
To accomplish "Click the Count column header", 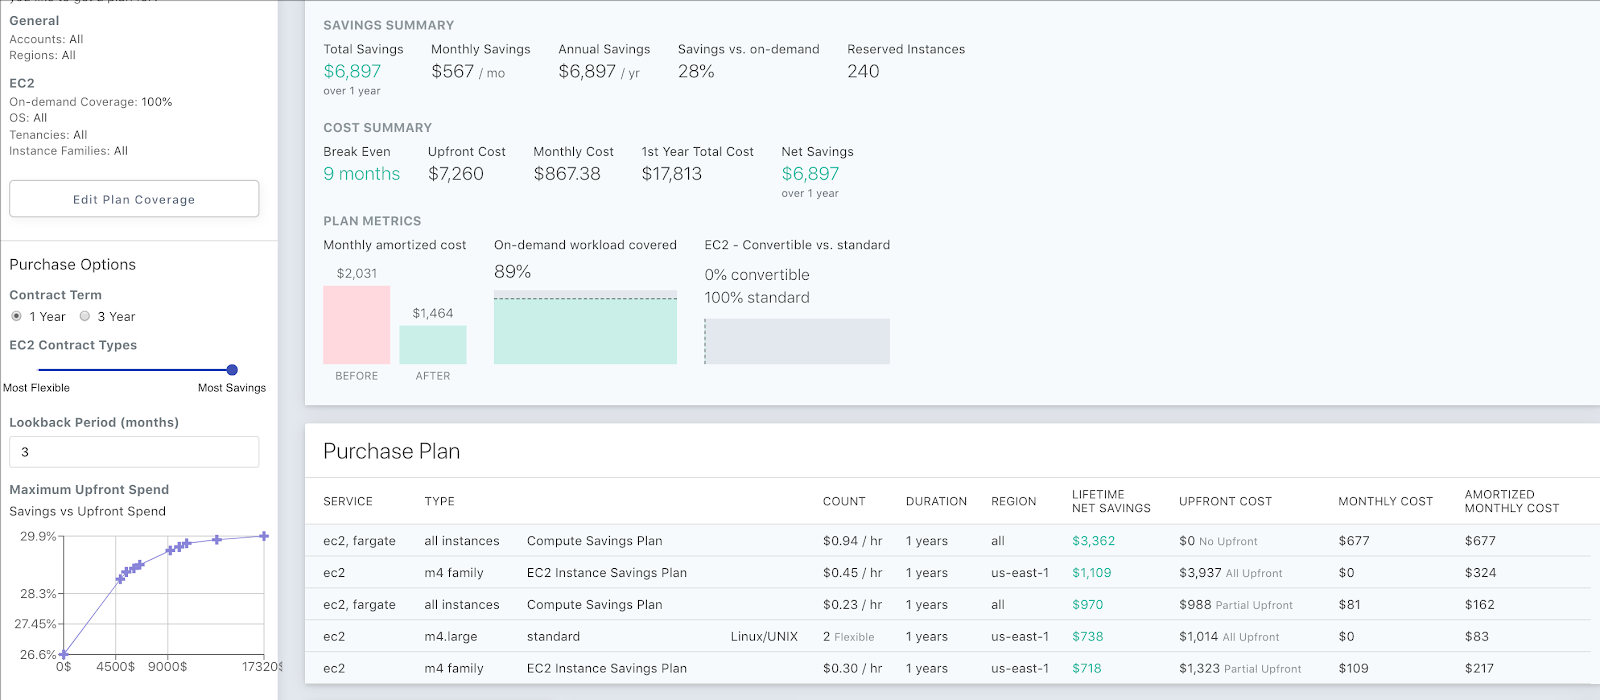I will [844, 501].
